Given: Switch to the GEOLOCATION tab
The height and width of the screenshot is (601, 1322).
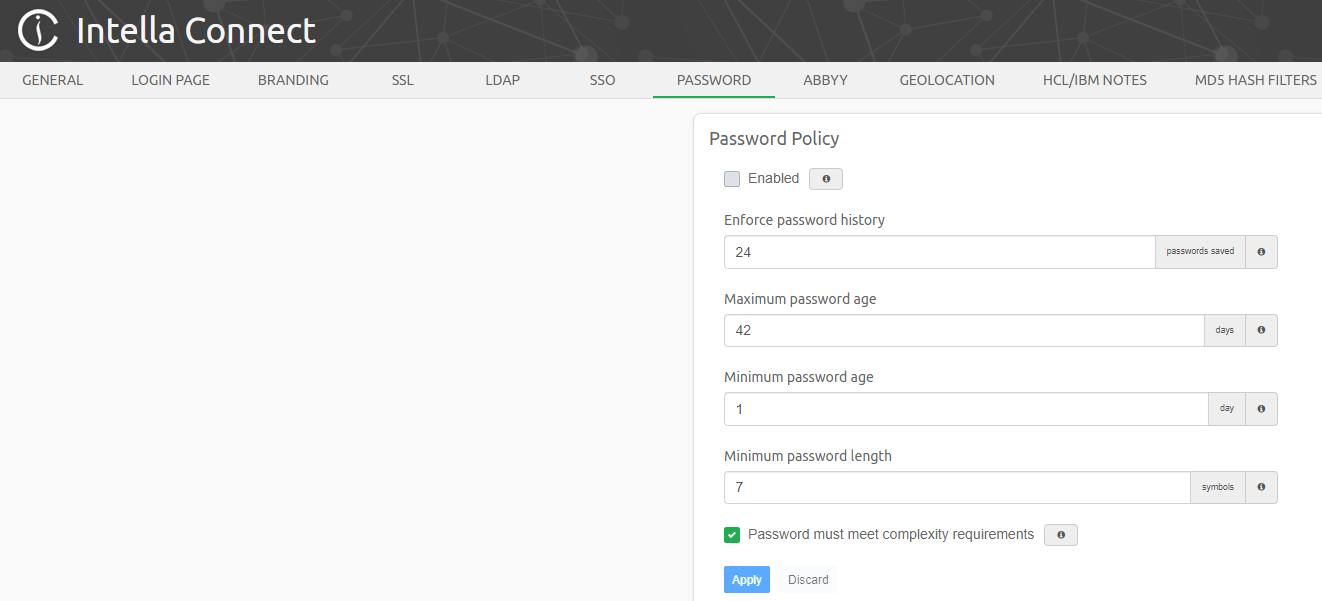Looking at the screenshot, I should coord(946,79).
